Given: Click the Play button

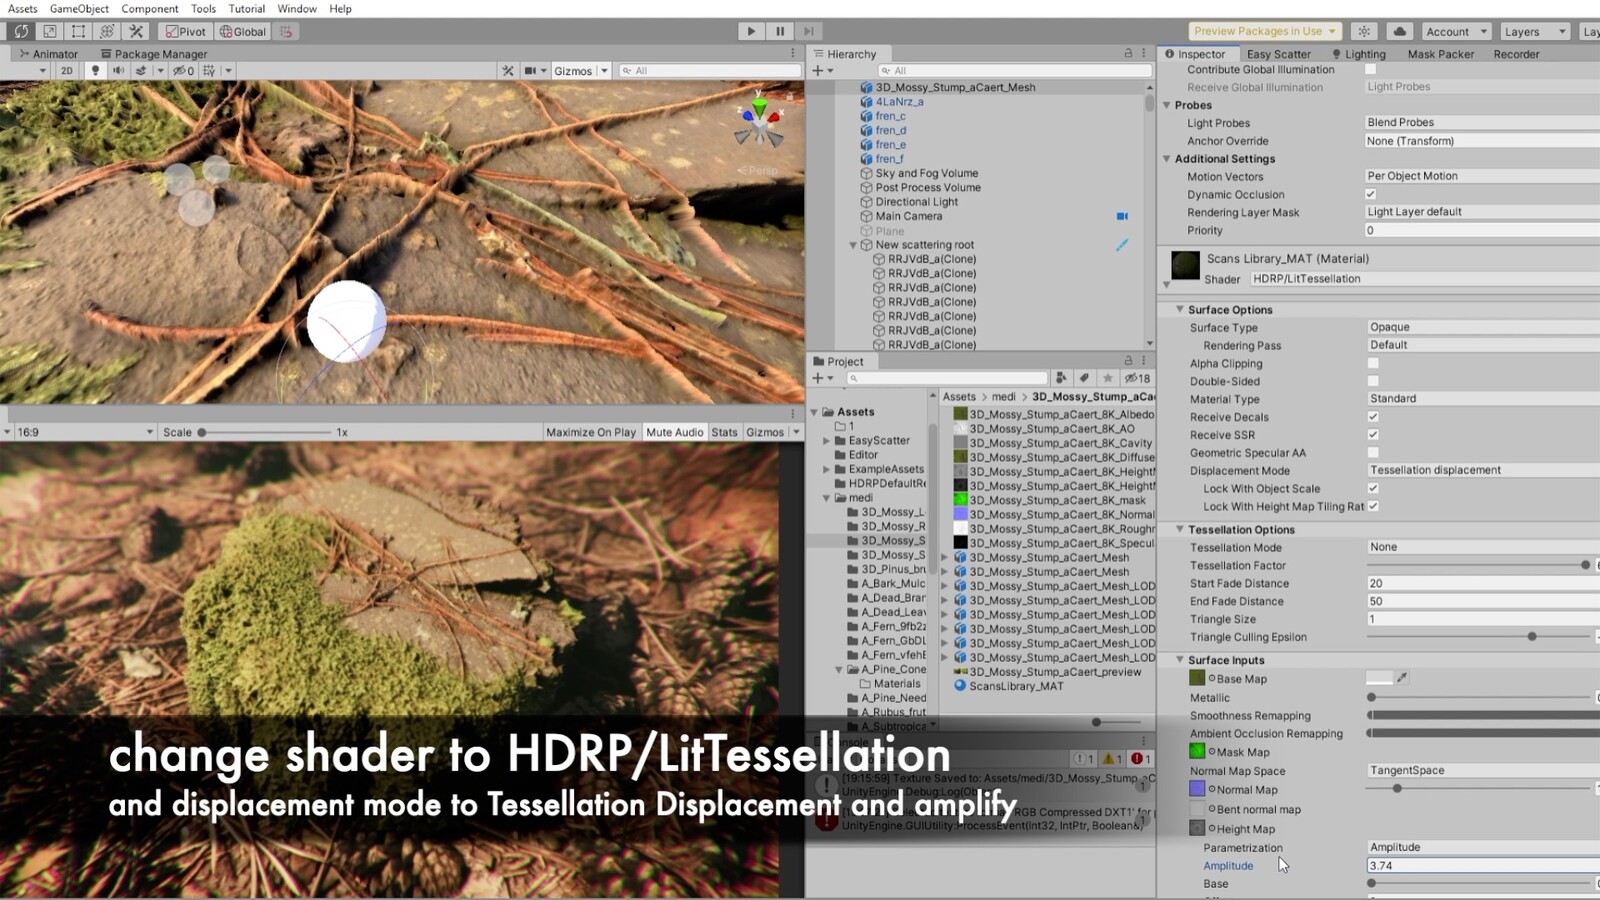Looking at the screenshot, I should 751,31.
